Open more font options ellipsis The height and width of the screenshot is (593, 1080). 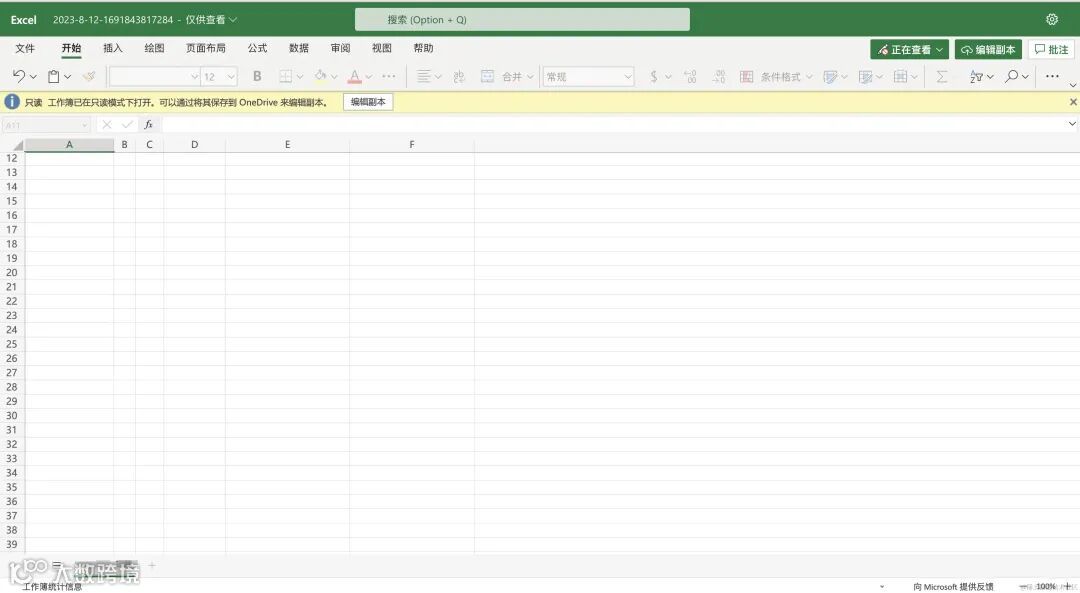[x=388, y=76]
